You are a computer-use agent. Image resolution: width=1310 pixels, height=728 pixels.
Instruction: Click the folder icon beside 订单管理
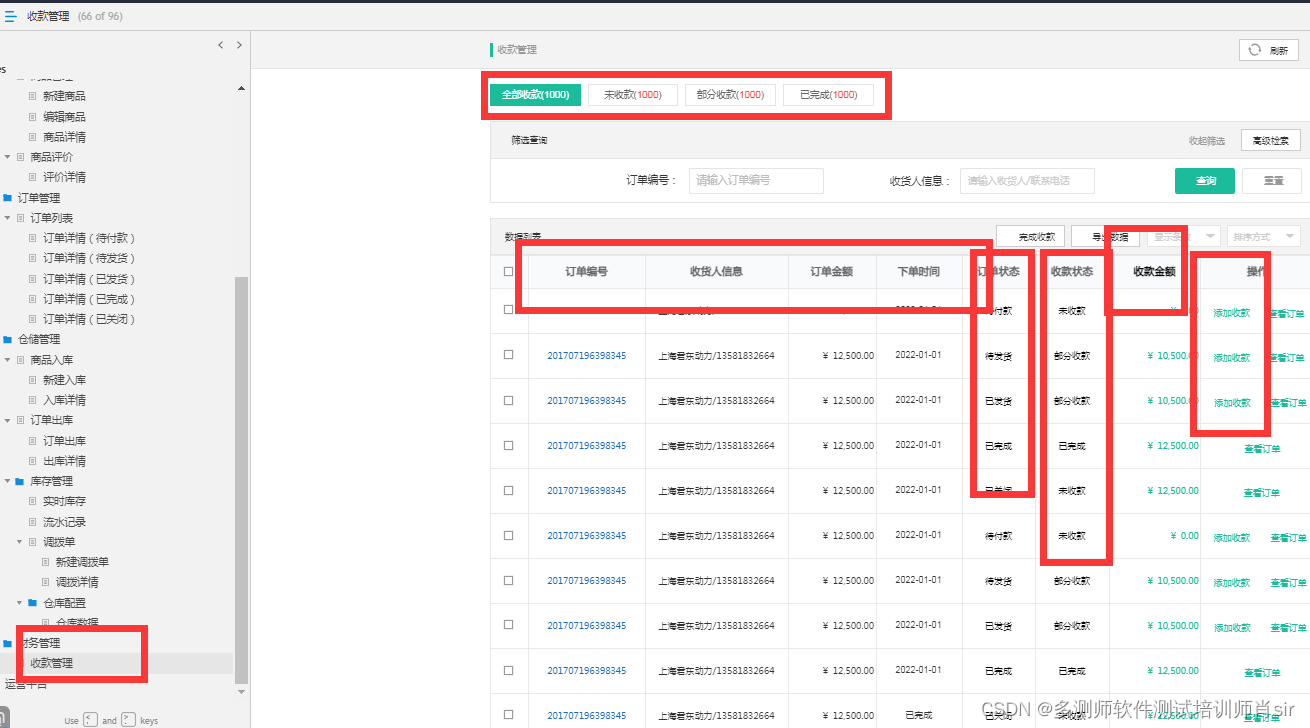(8, 198)
